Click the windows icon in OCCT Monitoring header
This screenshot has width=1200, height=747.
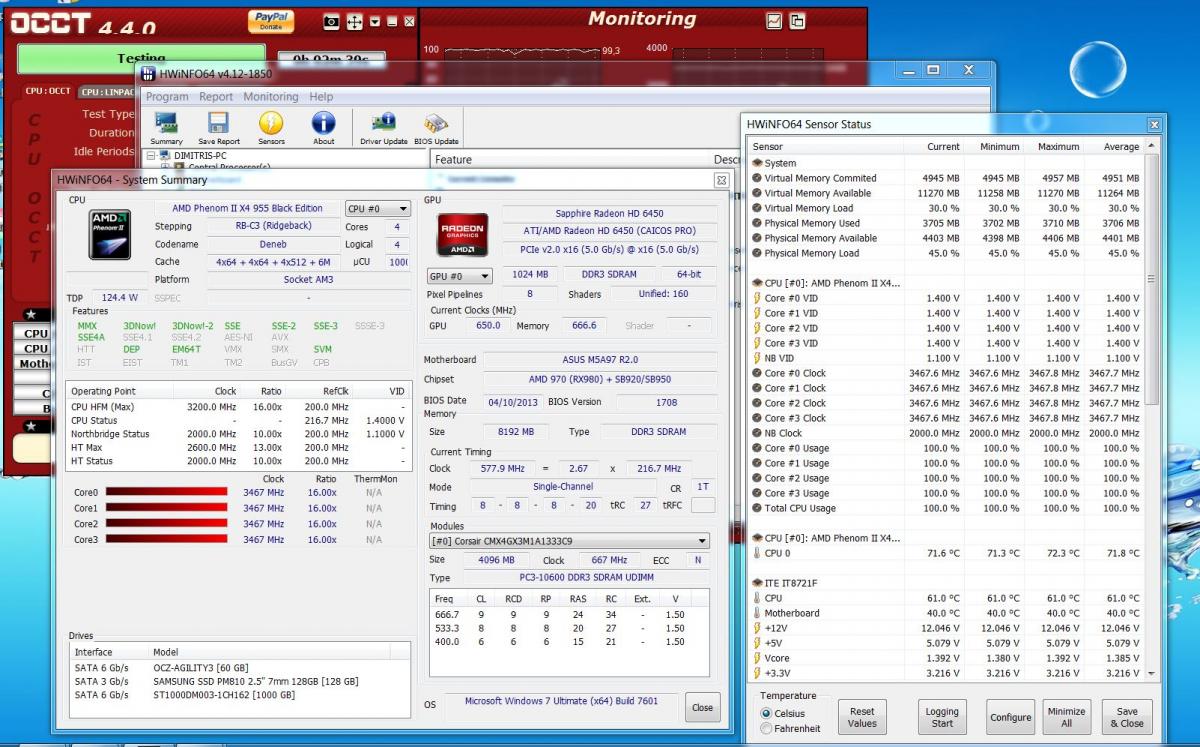coord(797,20)
